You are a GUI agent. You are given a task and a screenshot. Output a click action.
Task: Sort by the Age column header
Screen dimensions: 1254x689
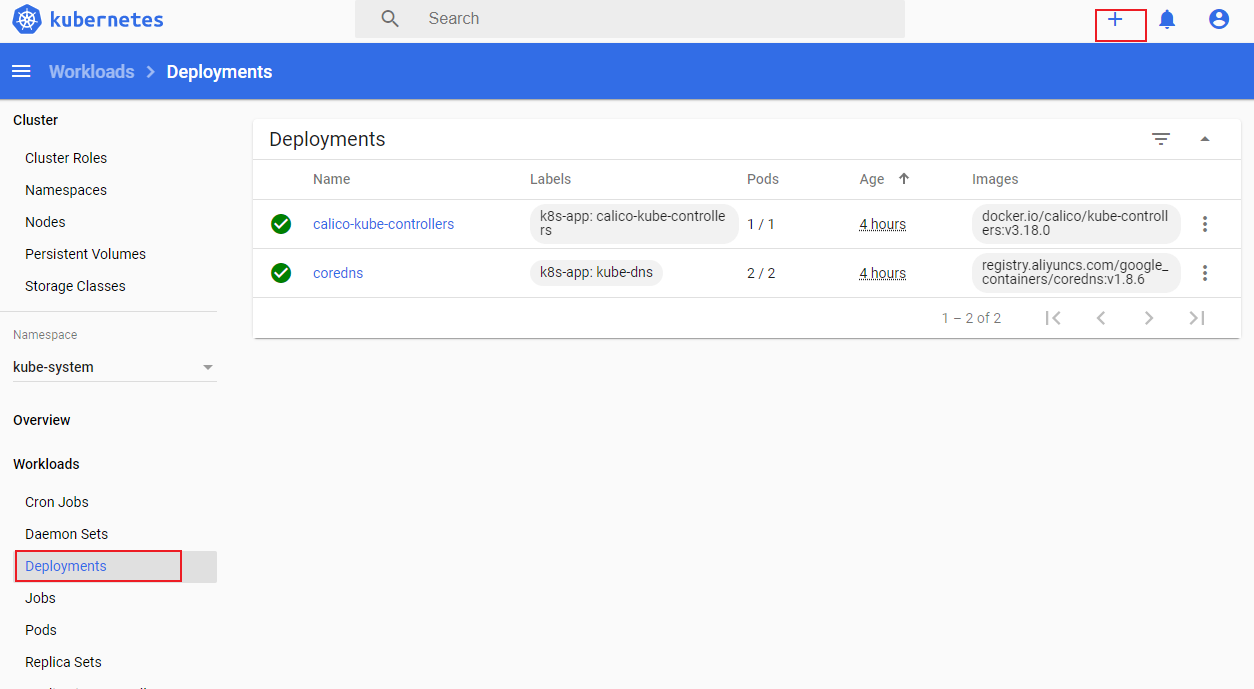pyautogui.click(x=872, y=179)
